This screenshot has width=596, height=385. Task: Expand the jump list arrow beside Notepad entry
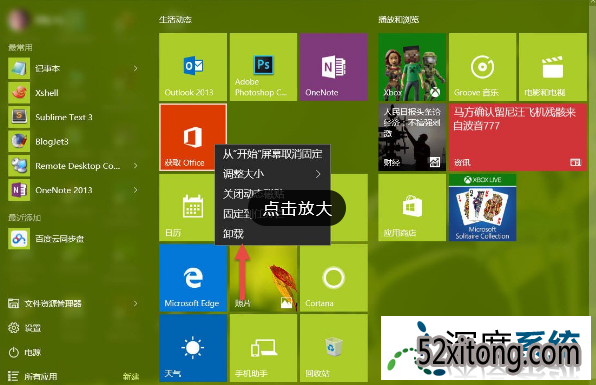point(135,68)
